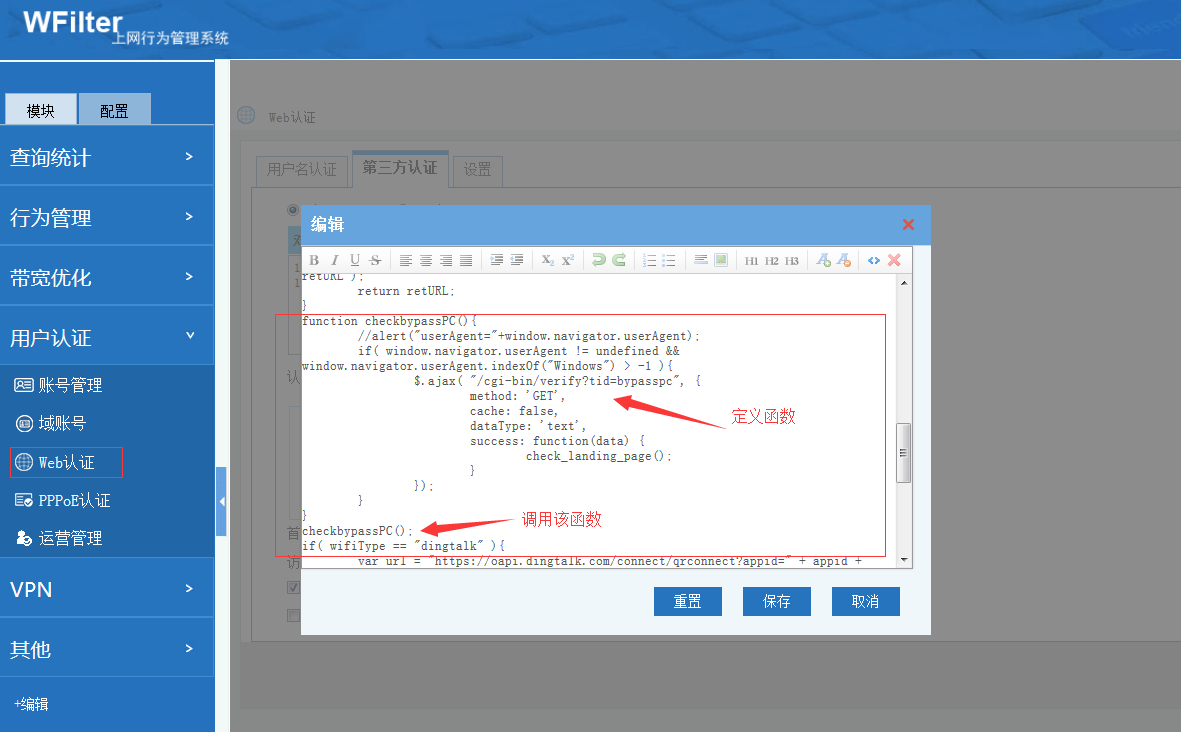This screenshot has width=1181, height=732.
Task: Click the code editor vertical scrollbar thumb
Action: [x=903, y=453]
